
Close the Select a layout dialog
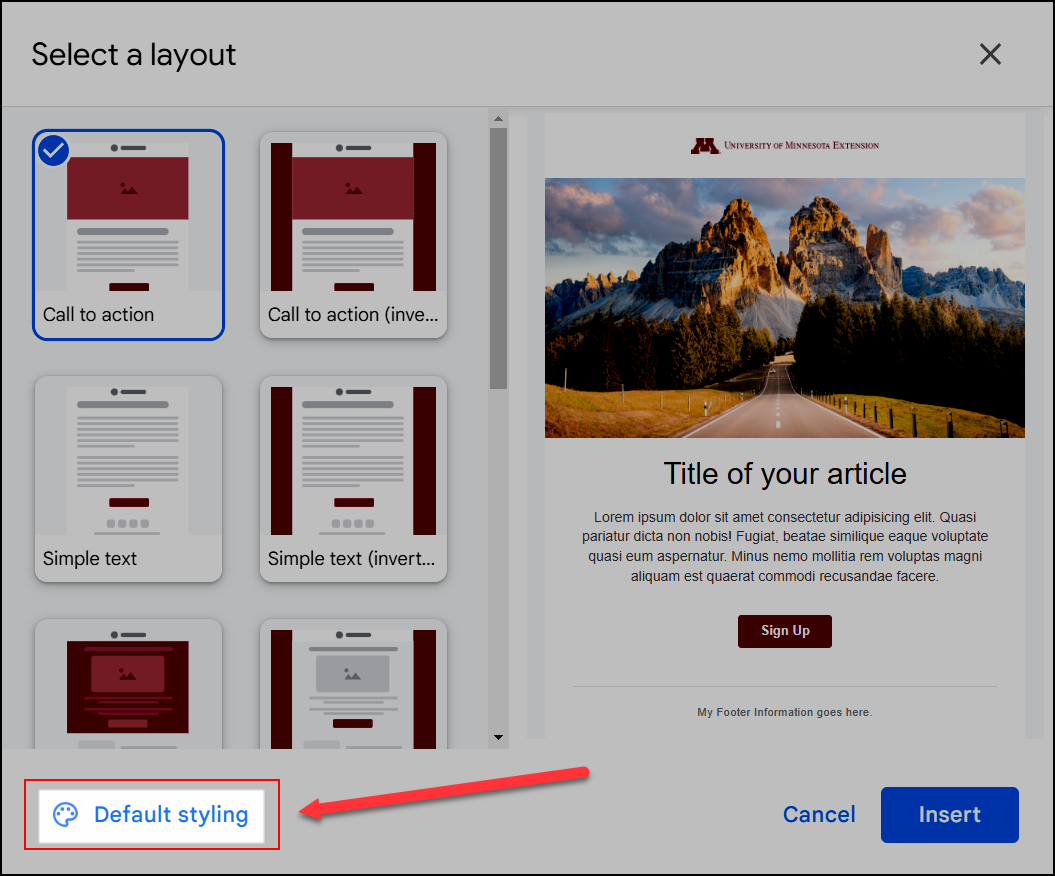(x=990, y=54)
